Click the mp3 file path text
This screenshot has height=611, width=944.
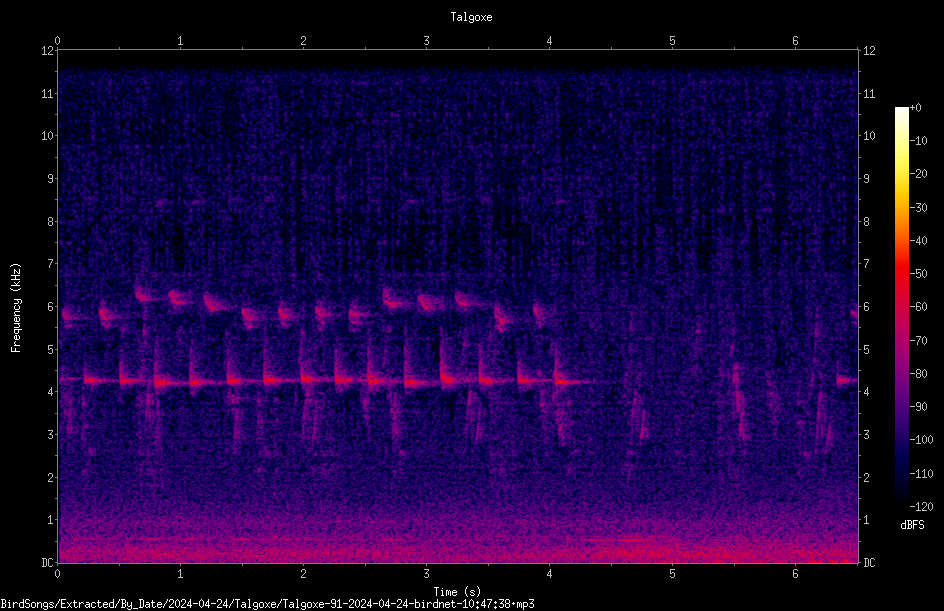click(x=267, y=604)
